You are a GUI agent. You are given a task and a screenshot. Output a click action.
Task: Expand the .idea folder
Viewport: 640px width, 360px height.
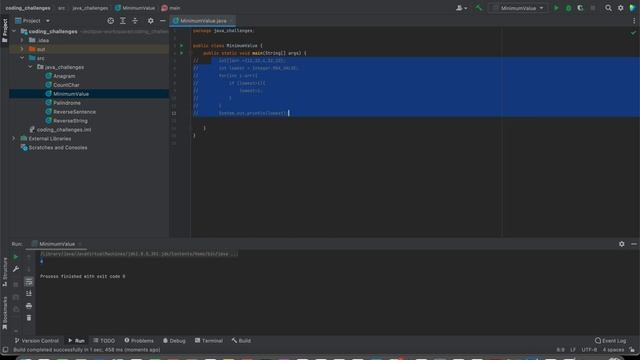(22, 40)
